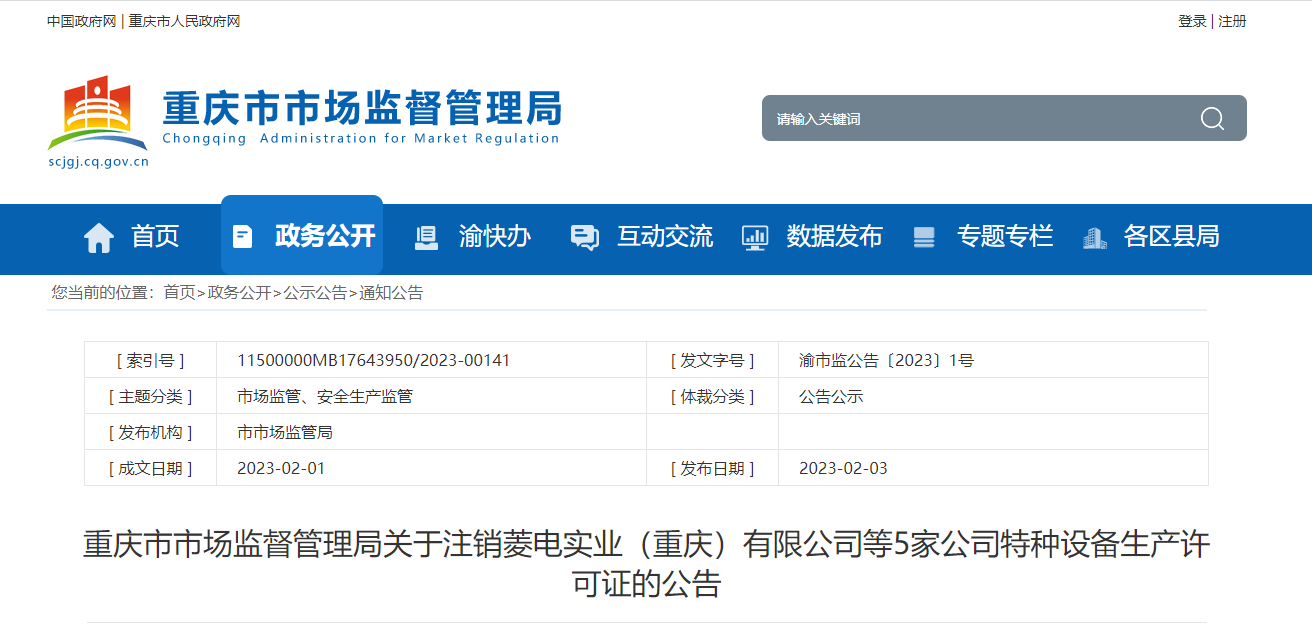Image resolution: width=1312 pixels, height=641 pixels.
Task: Click the icon beside 渝快办
Action: click(x=426, y=237)
